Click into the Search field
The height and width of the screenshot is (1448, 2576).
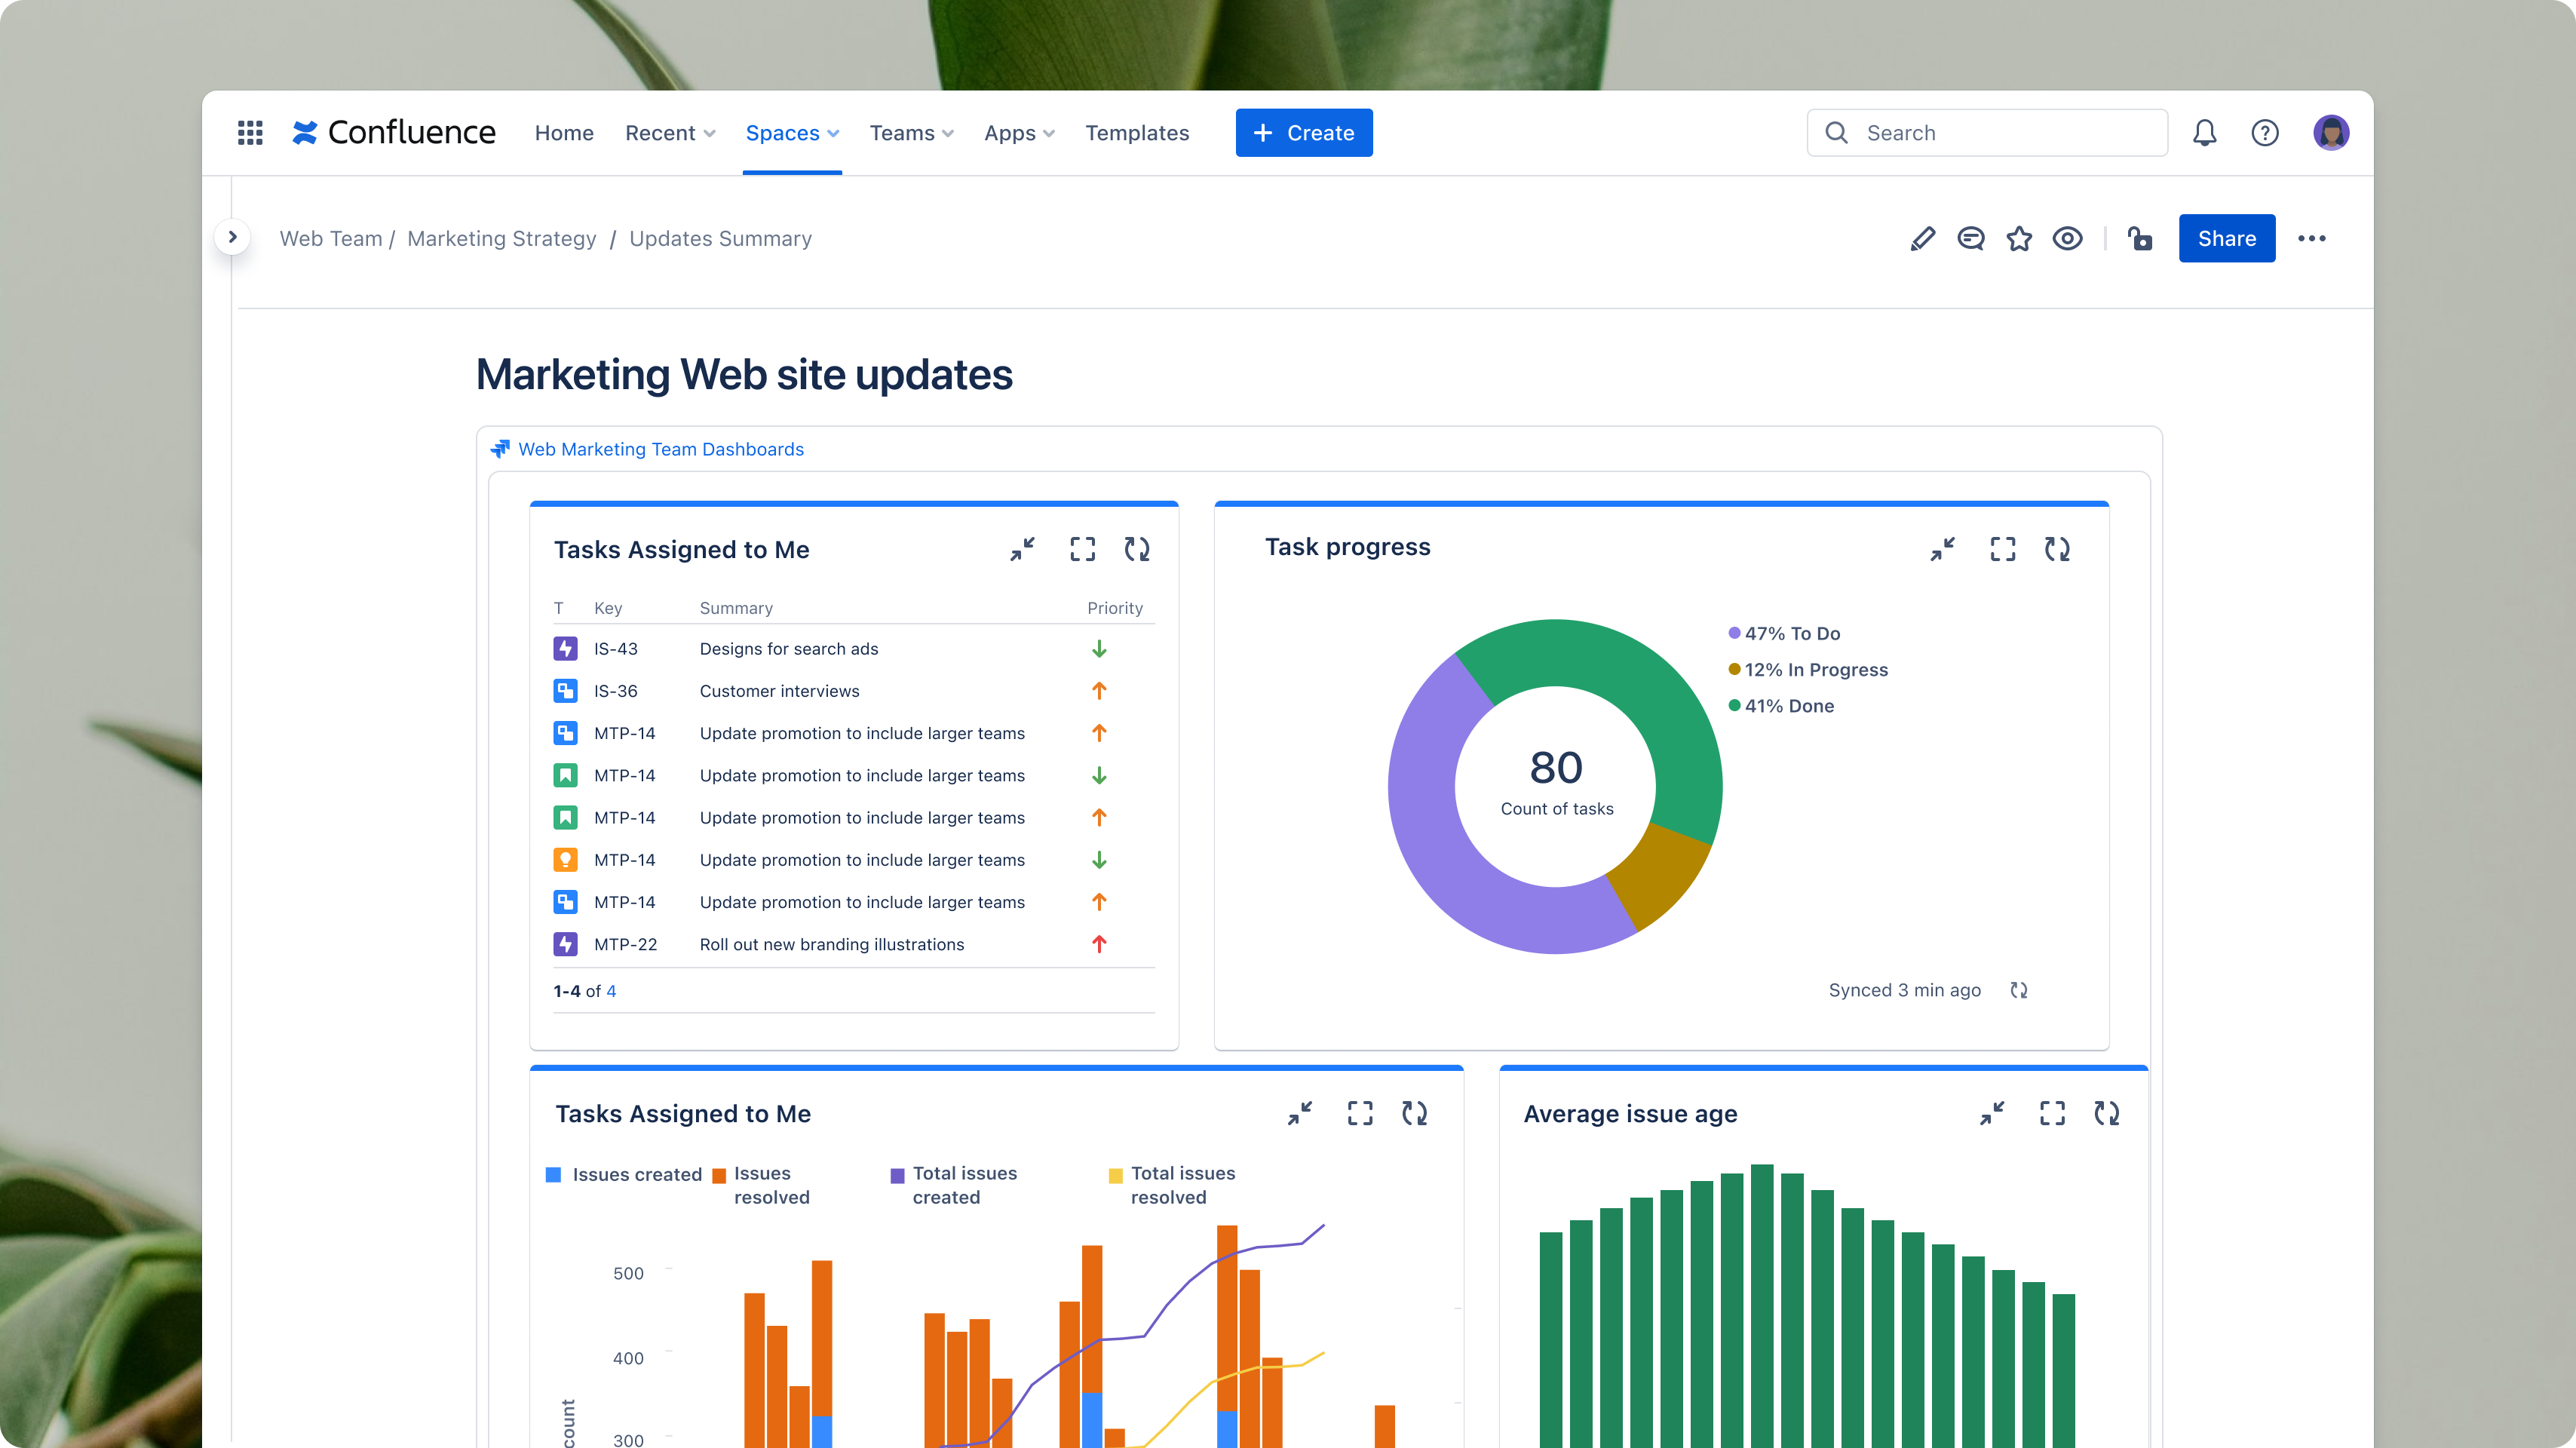pos(1987,132)
